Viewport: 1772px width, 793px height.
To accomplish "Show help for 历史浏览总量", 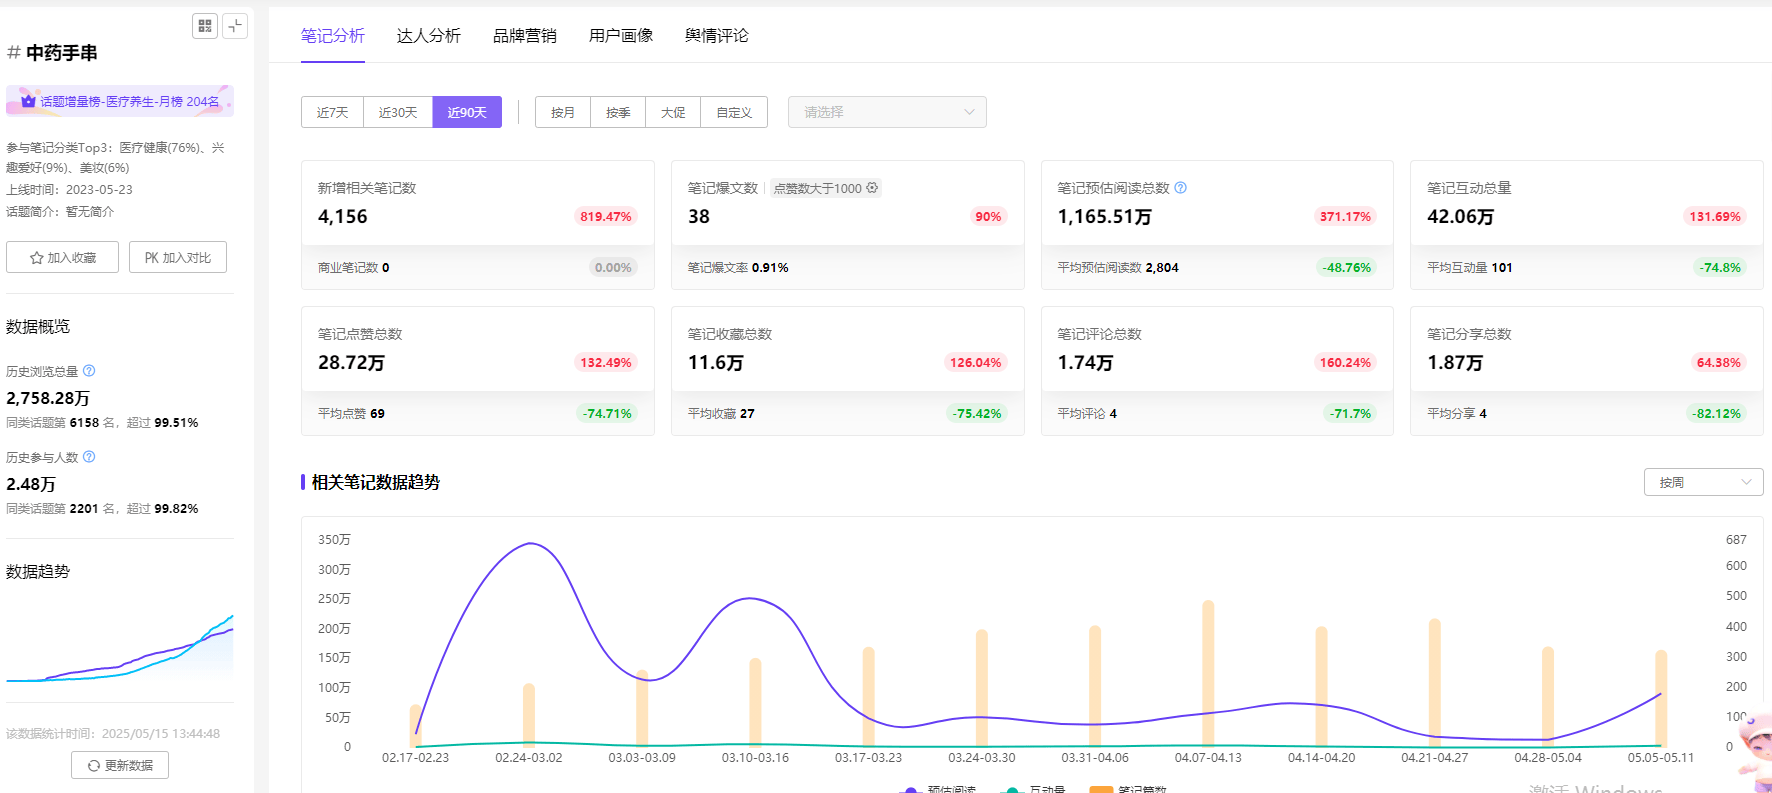I will click(x=89, y=371).
